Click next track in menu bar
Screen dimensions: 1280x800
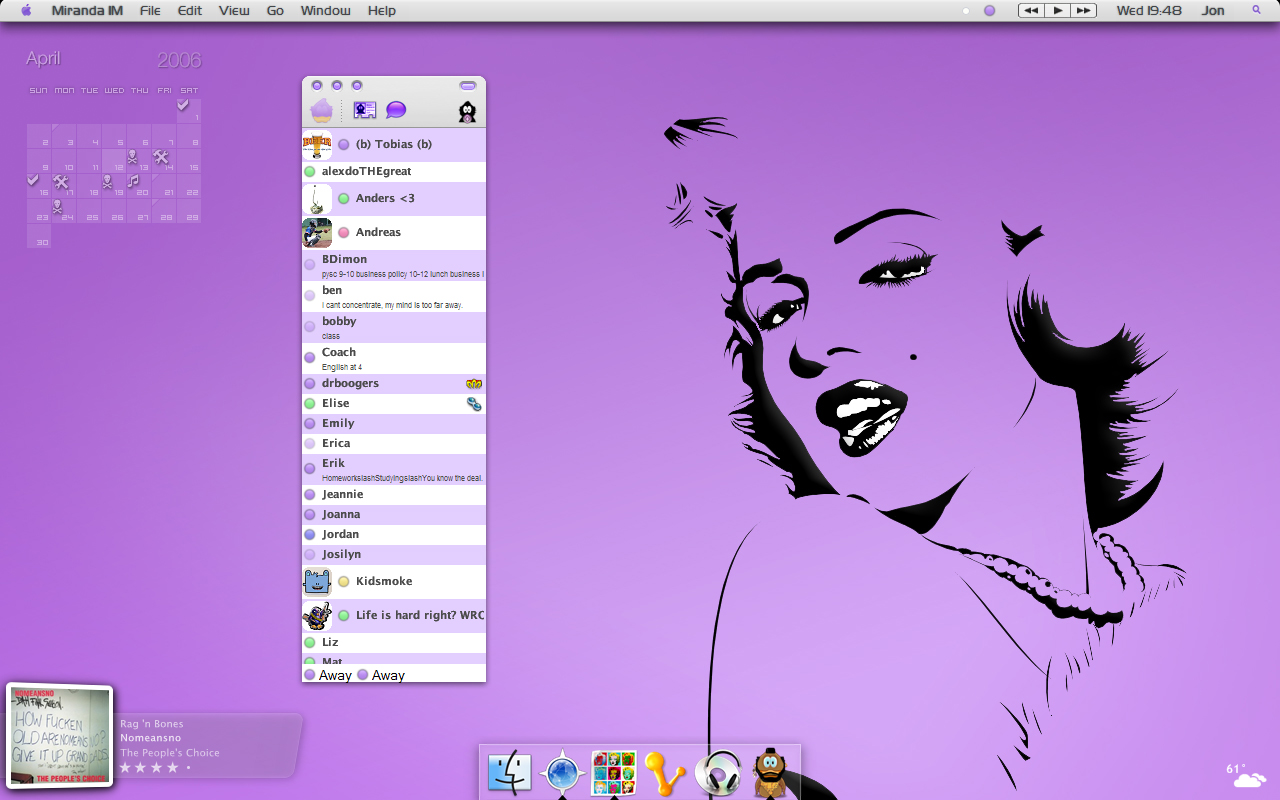point(1084,10)
